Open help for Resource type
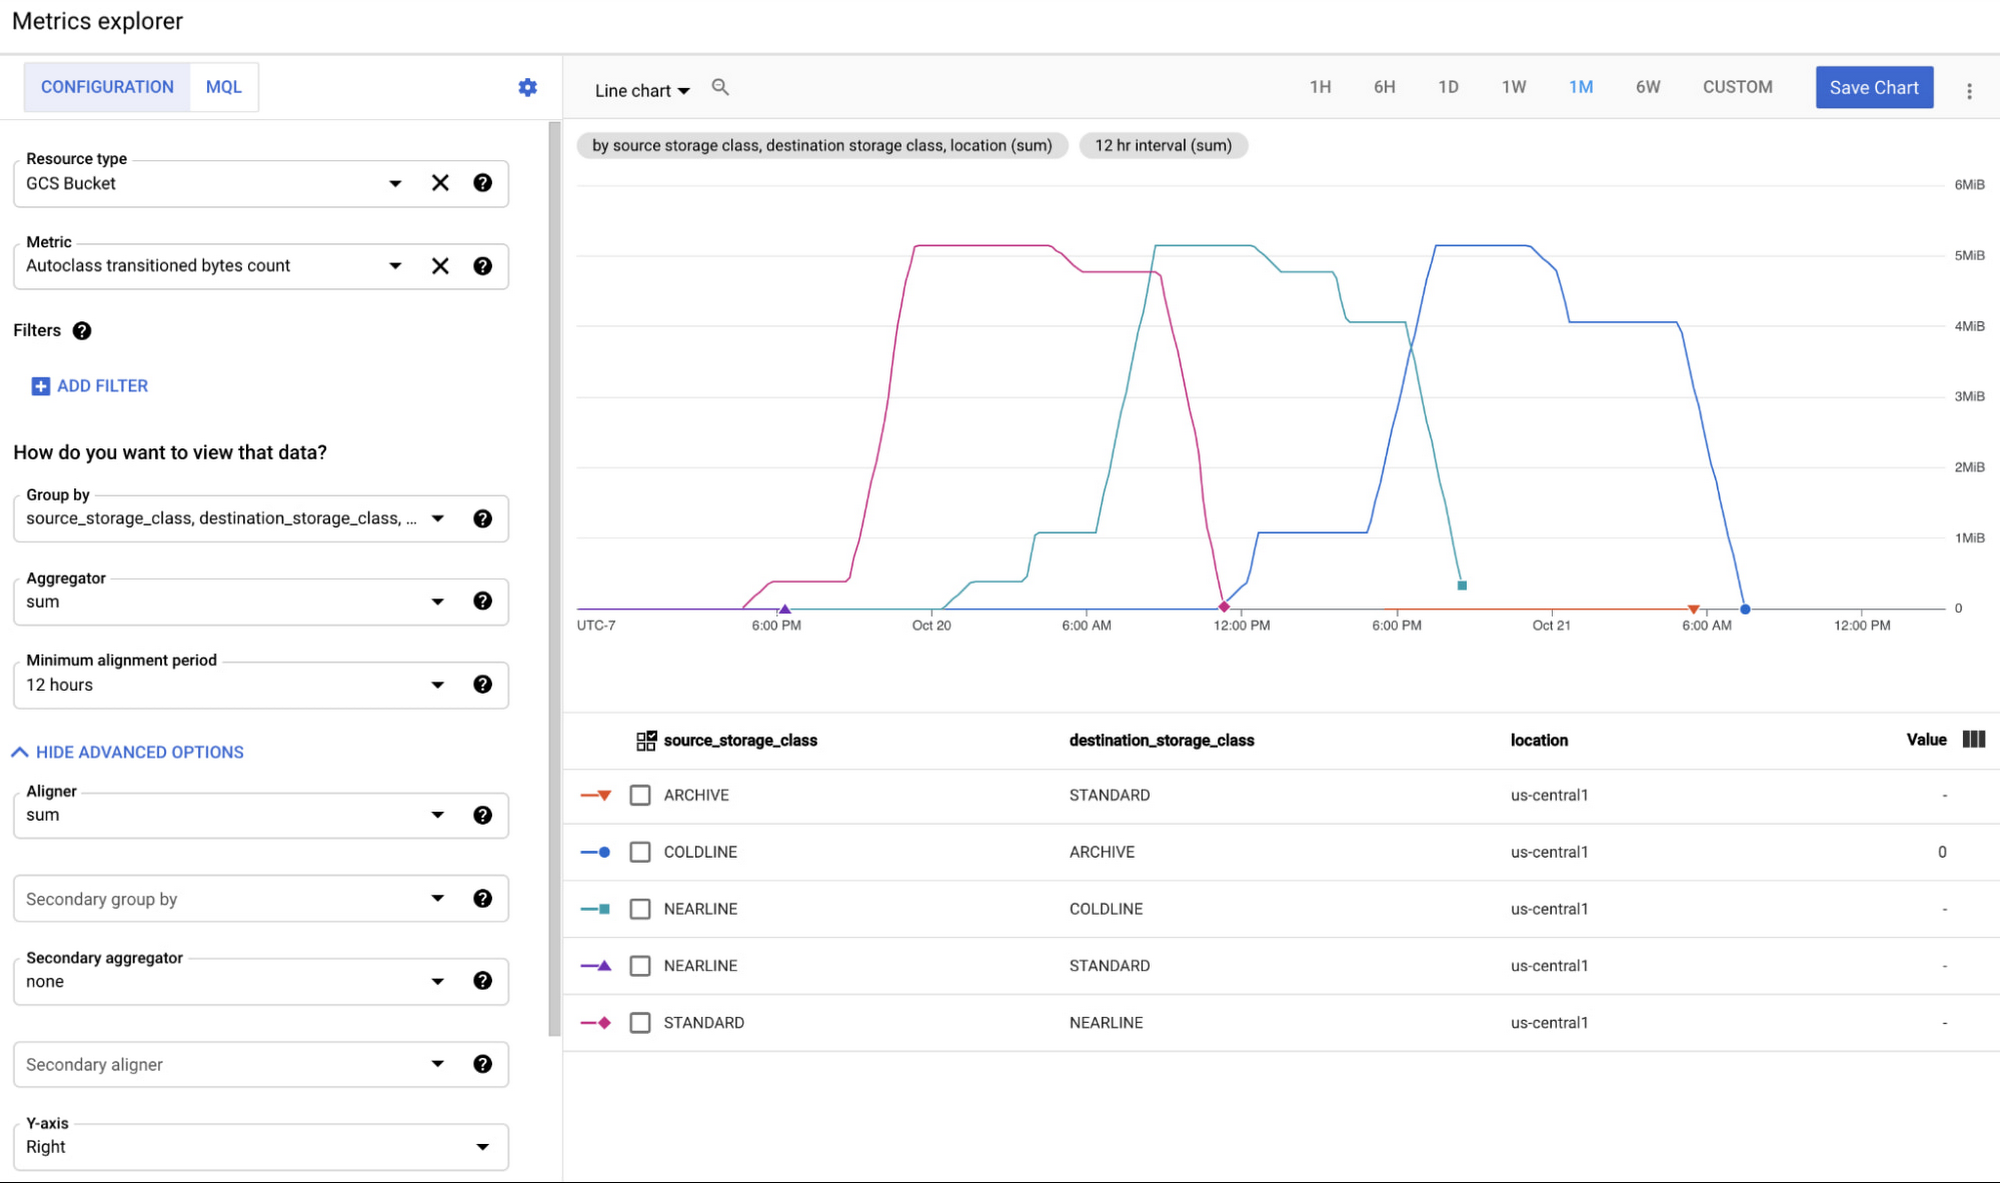Screen dimensions: 2000x1183 483,183
